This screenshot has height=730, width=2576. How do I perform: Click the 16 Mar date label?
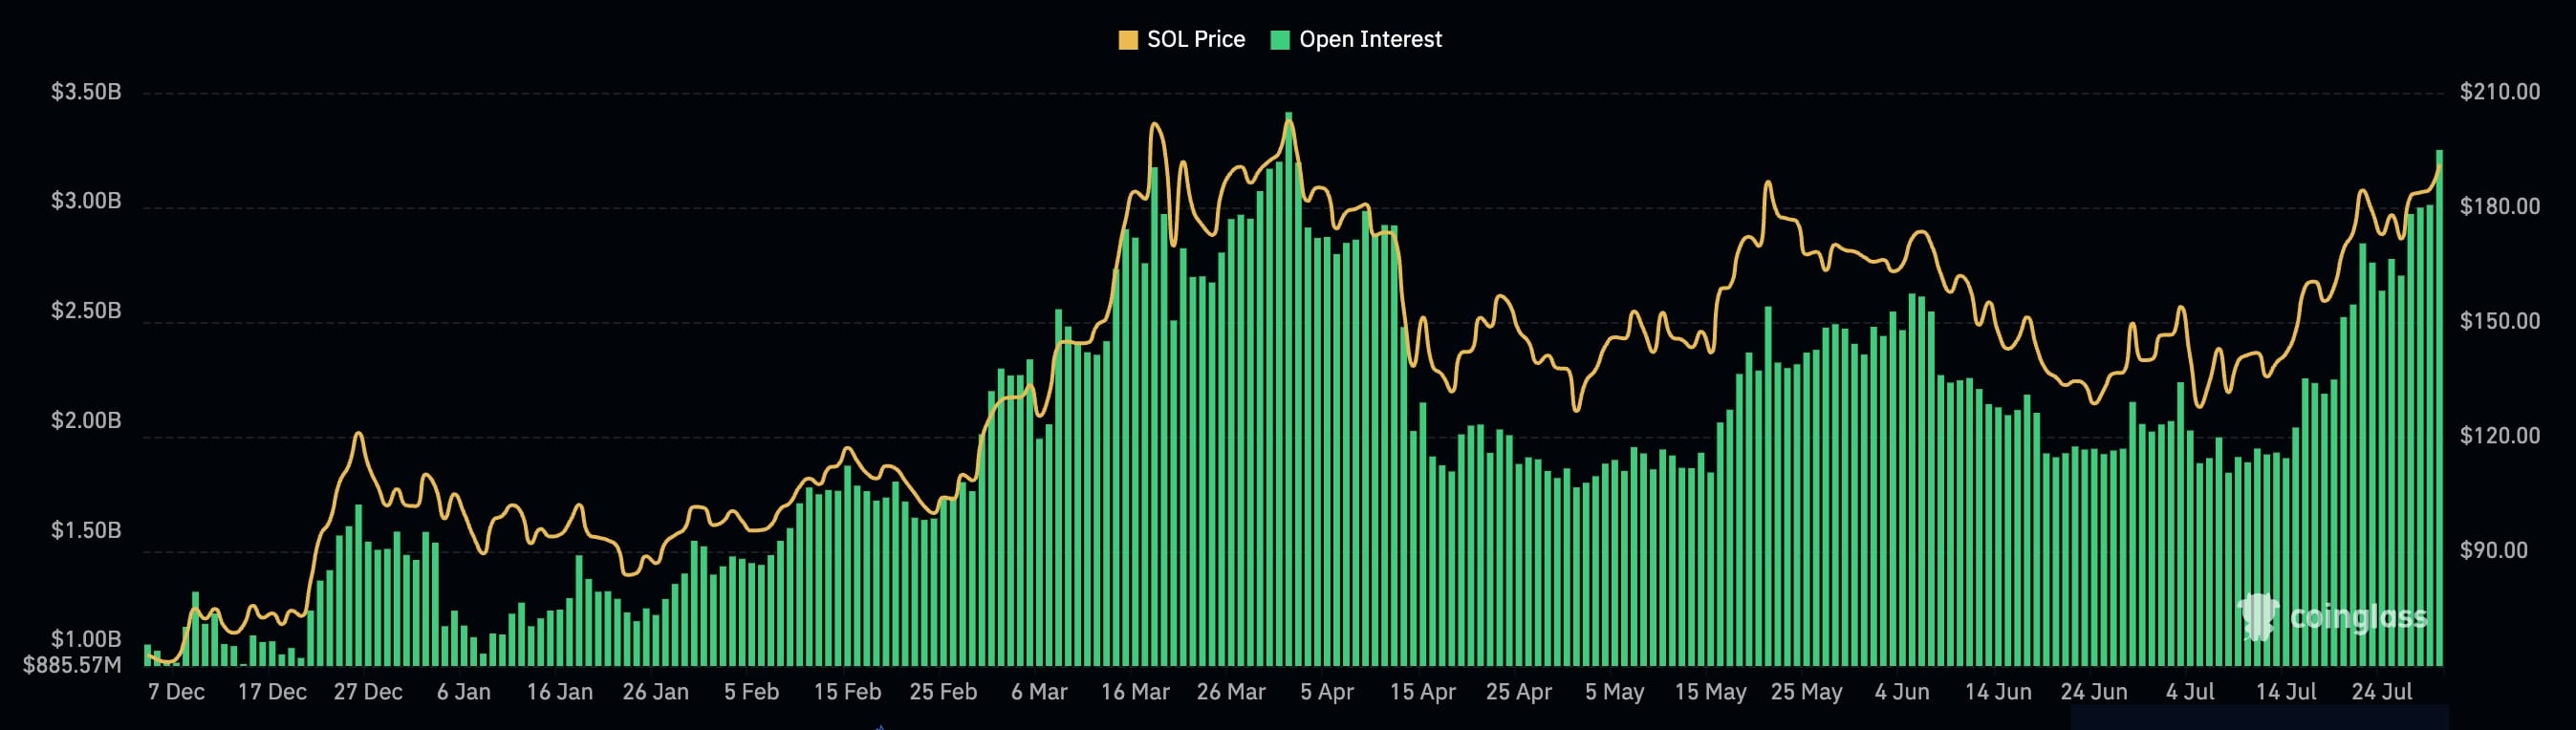pos(1135,692)
